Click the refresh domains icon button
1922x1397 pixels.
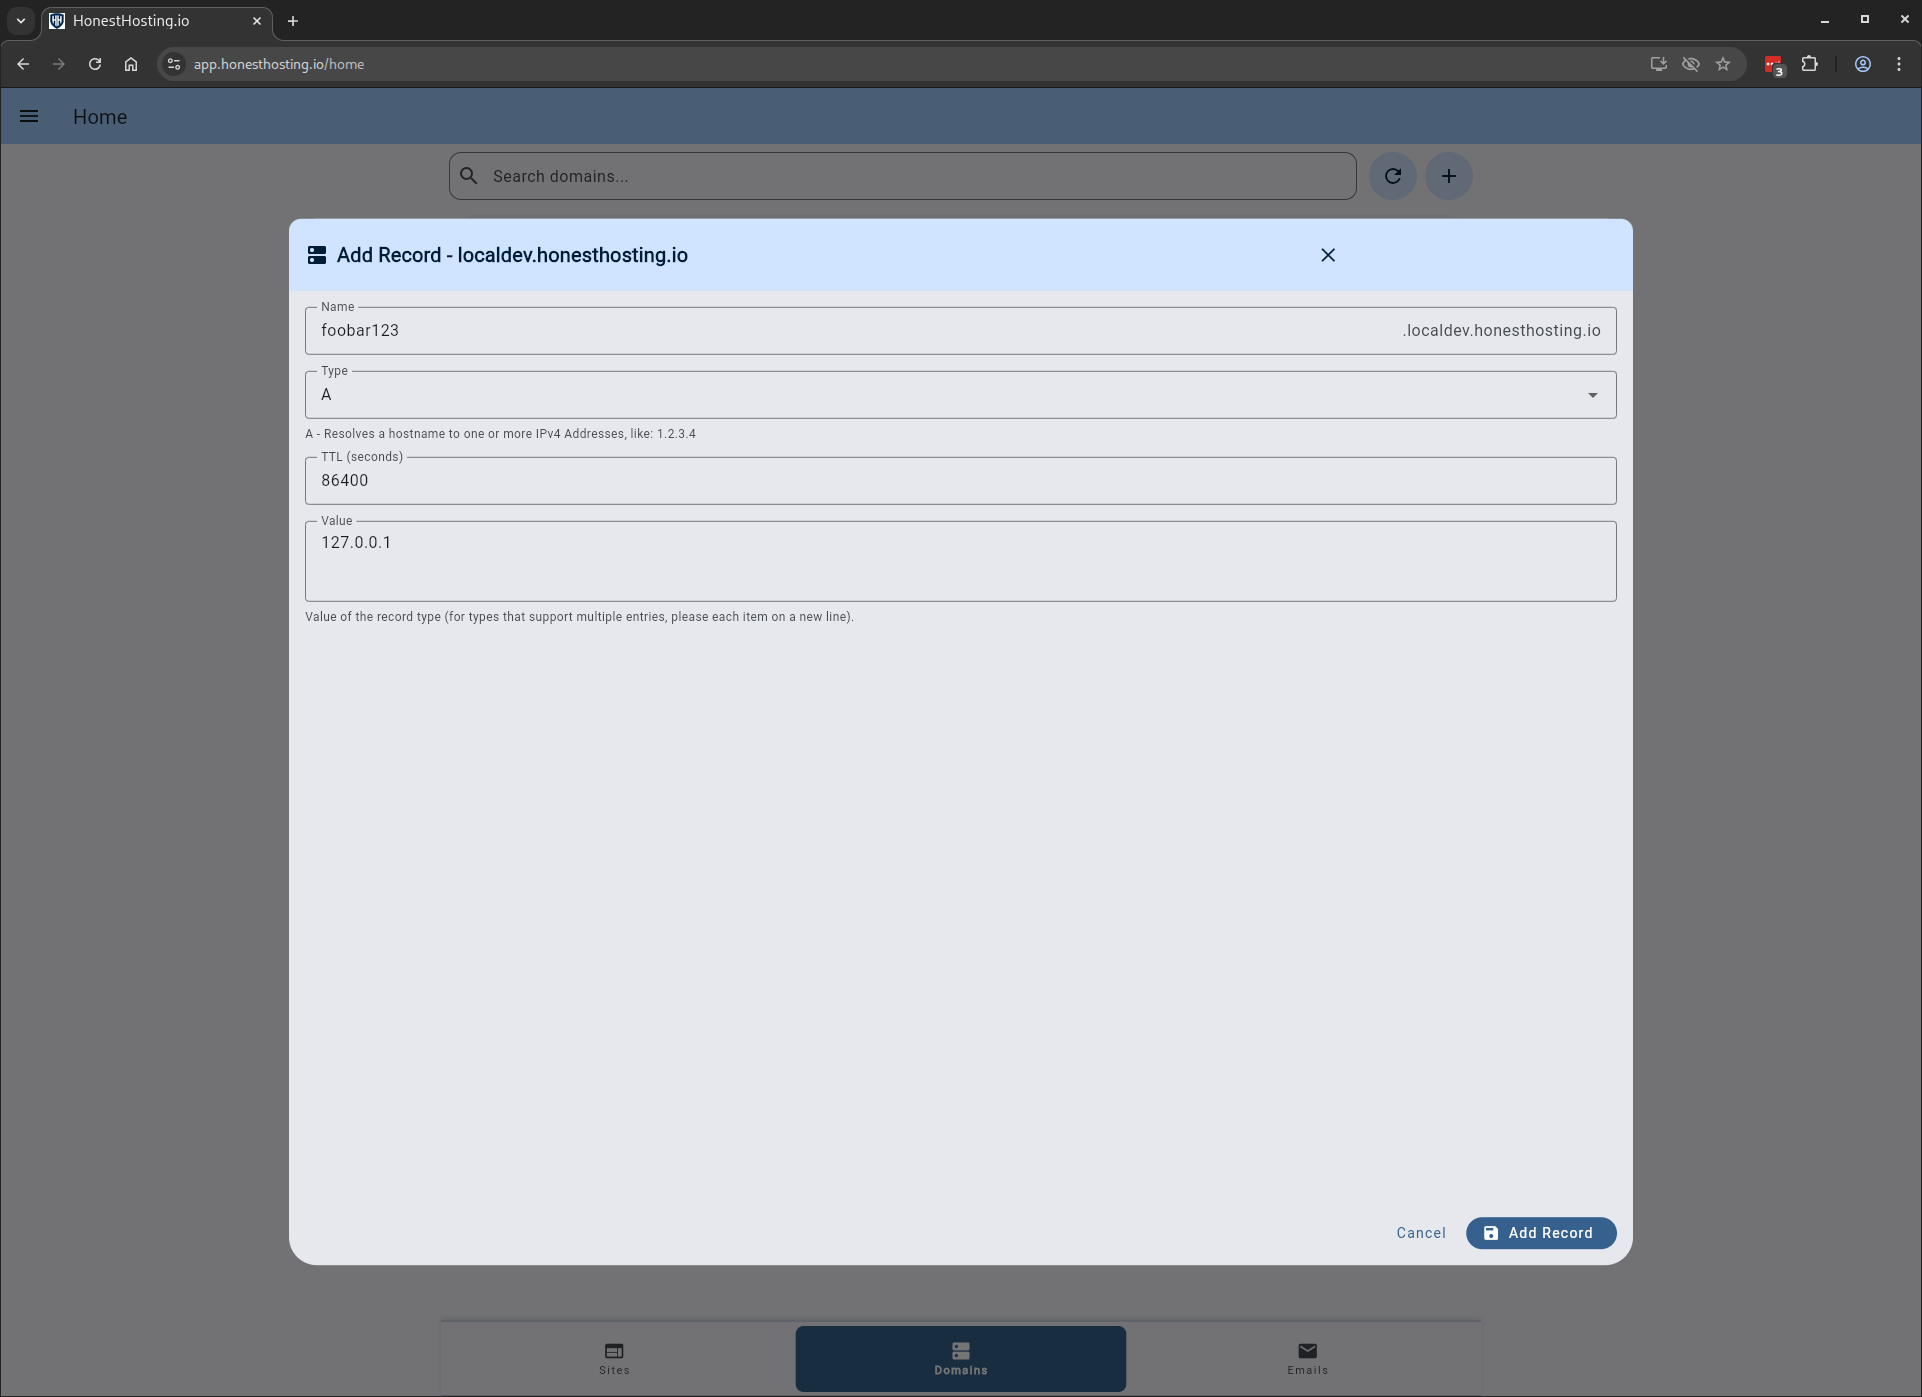point(1392,176)
